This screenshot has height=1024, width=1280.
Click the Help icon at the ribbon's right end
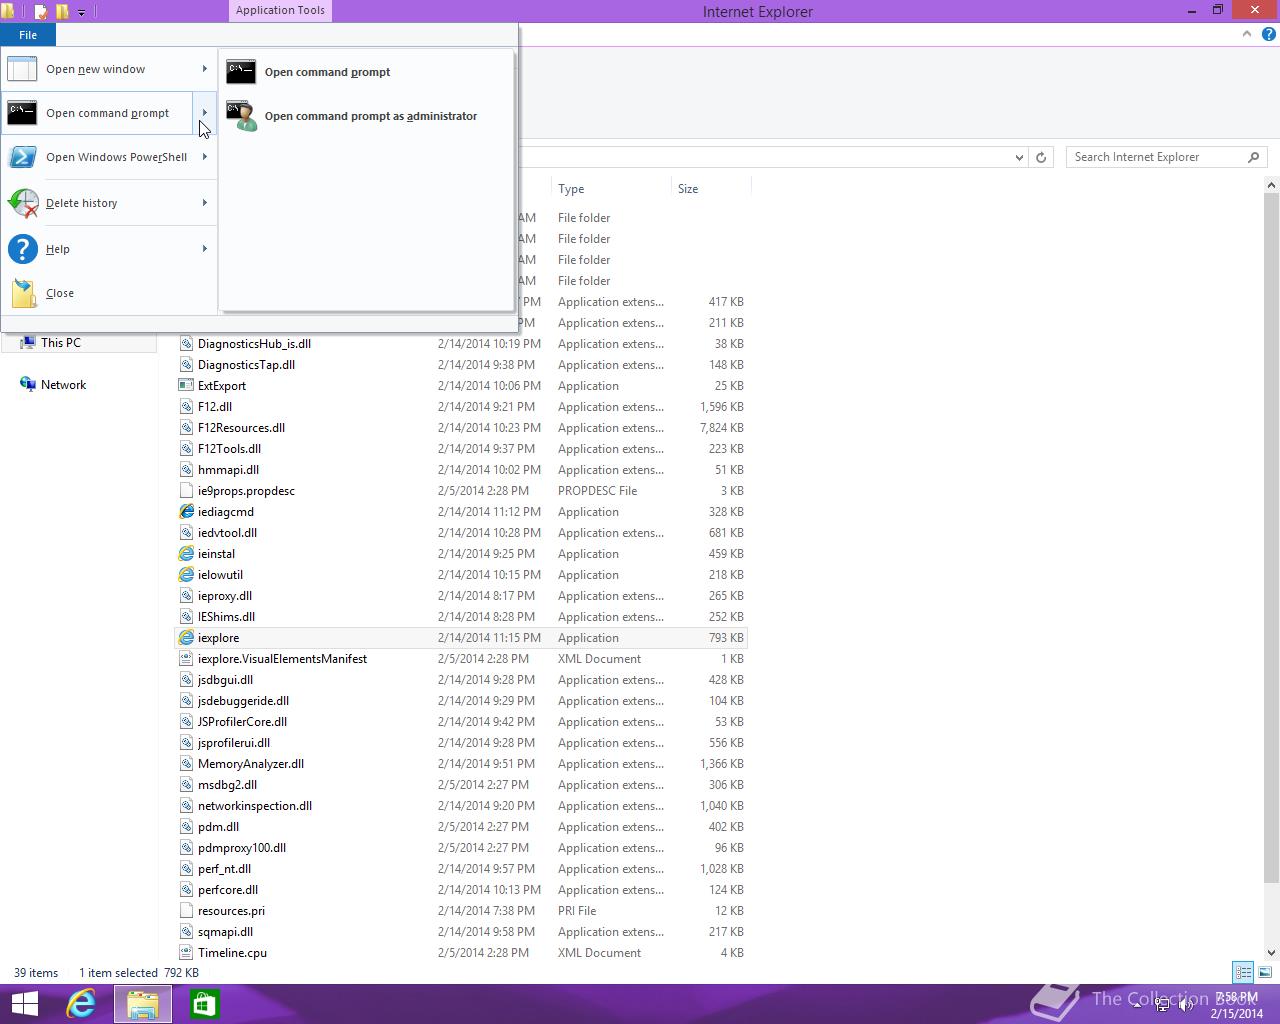tap(1268, 34)
